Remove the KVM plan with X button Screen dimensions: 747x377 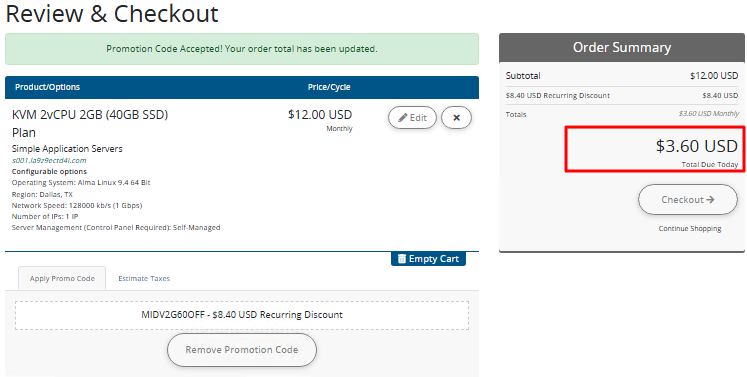click(456, 118)
